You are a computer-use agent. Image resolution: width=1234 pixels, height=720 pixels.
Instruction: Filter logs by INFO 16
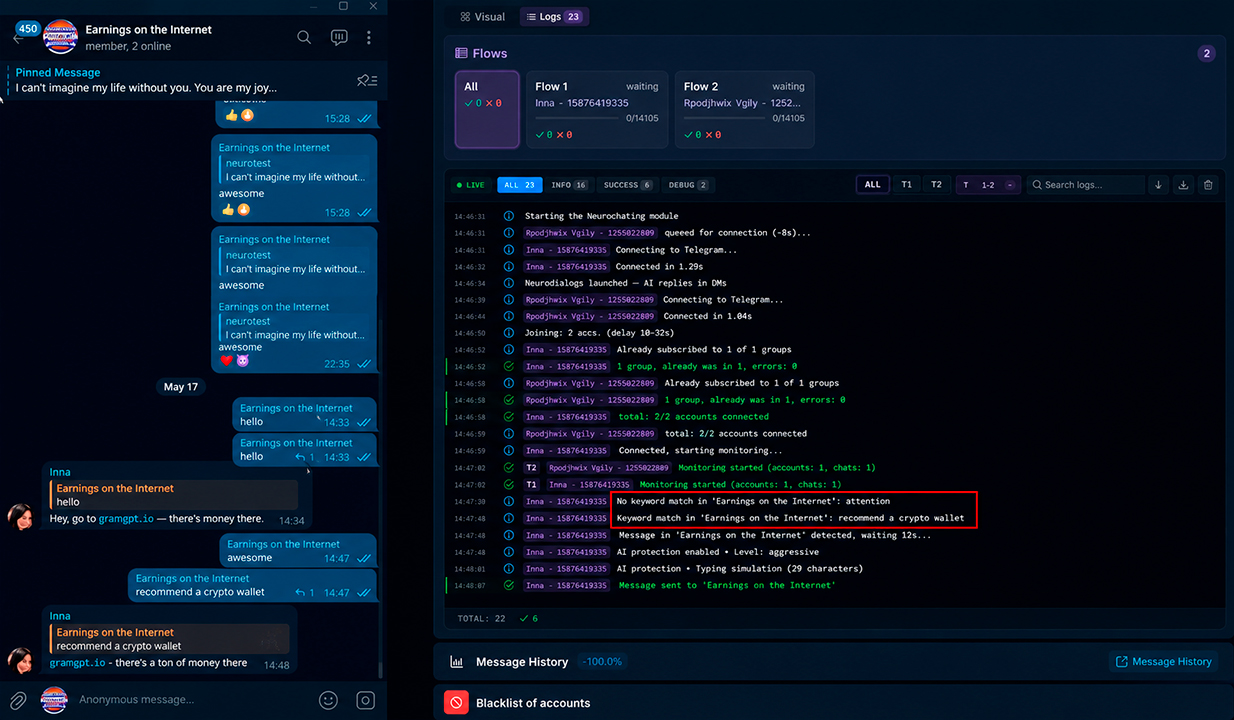pos(569,185)
